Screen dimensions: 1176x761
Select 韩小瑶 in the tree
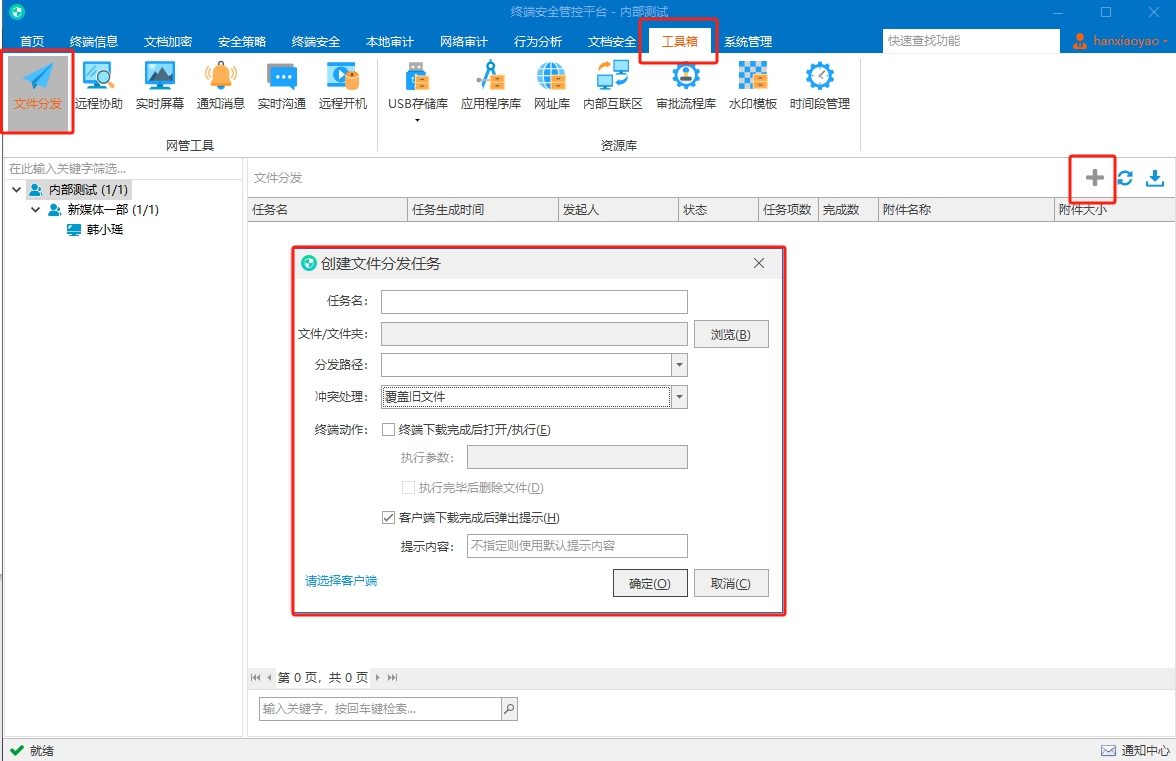(x=104, y=229)
